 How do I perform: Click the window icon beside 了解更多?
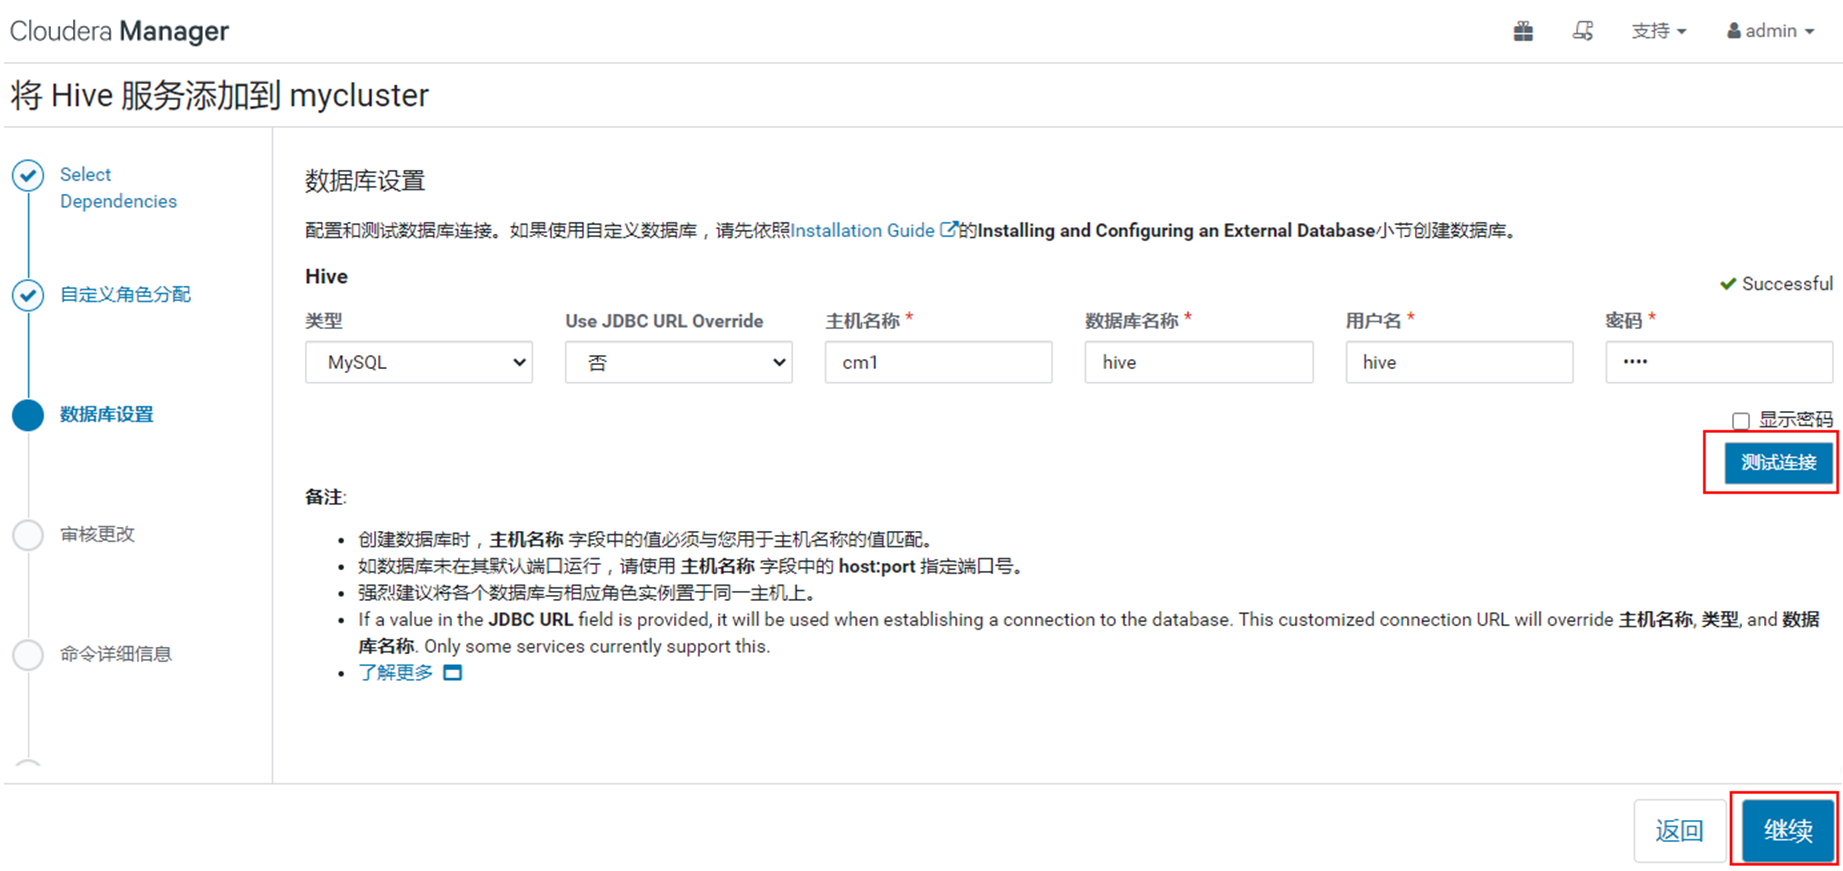tap(453, 673)
